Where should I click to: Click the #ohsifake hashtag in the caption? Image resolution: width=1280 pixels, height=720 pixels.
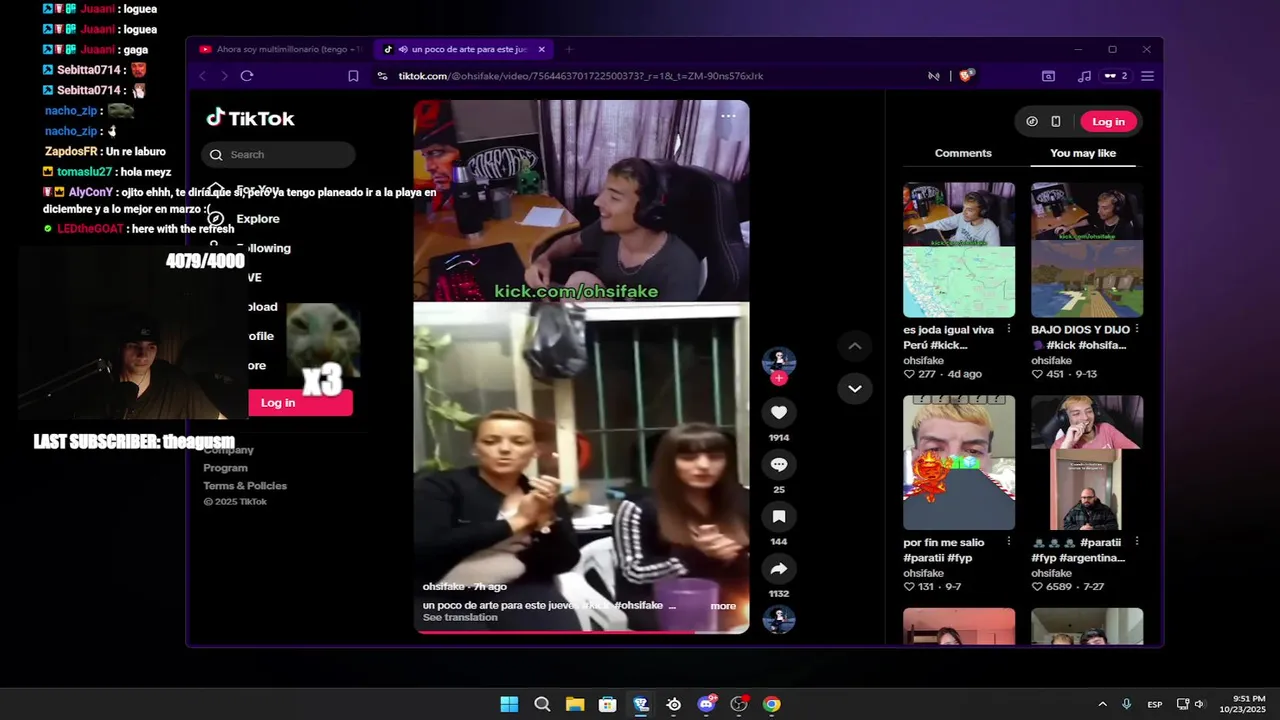tap(638, 606)
